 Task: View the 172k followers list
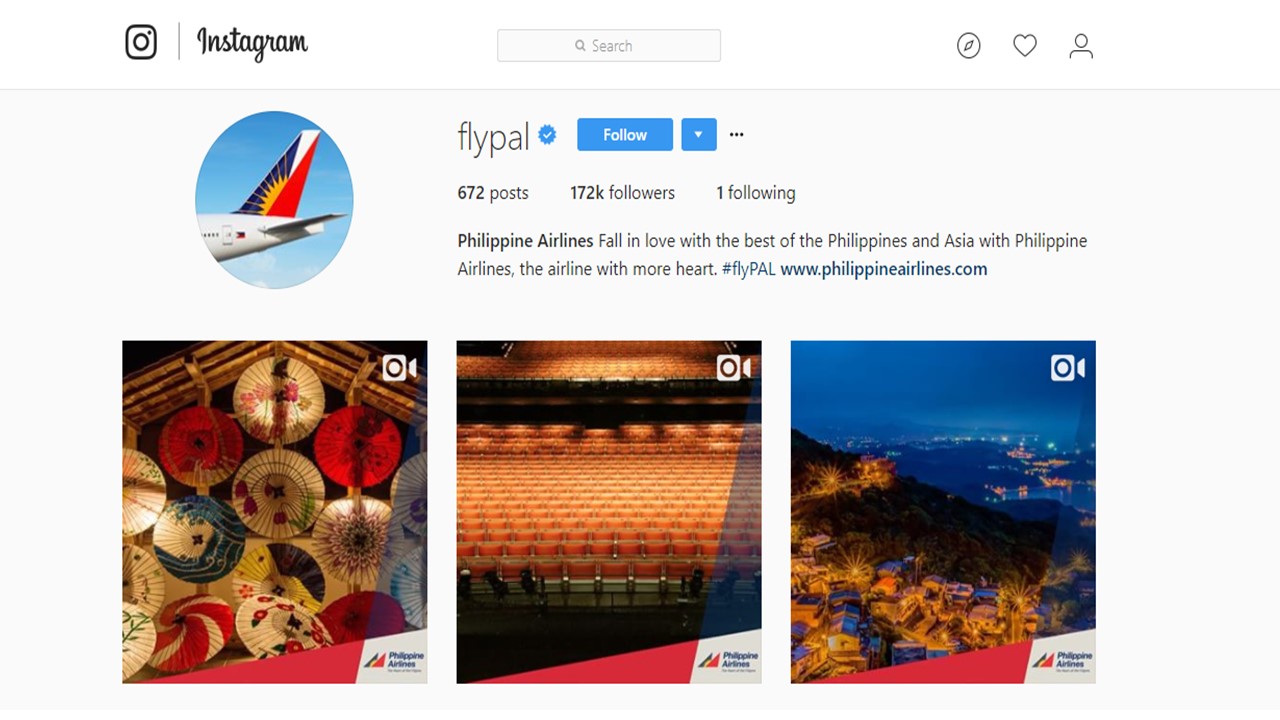click(622, 193)
